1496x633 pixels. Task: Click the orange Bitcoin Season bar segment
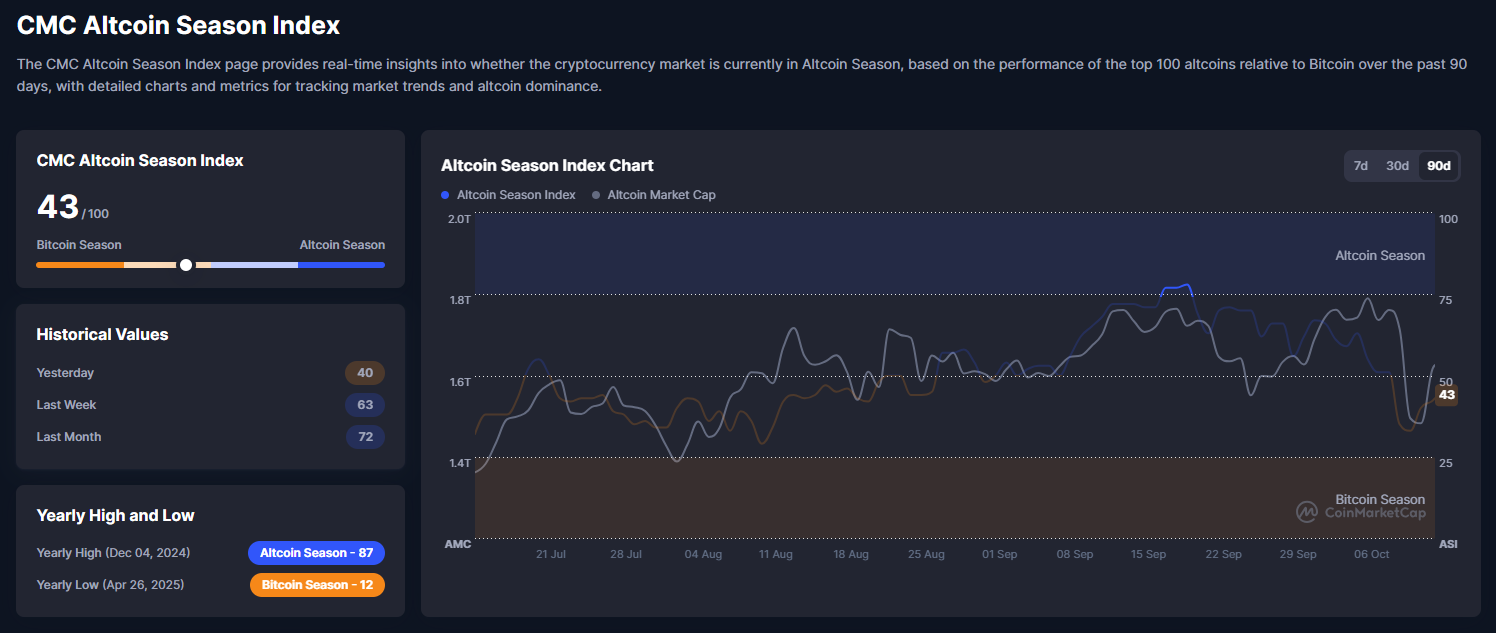coord(79,265)
